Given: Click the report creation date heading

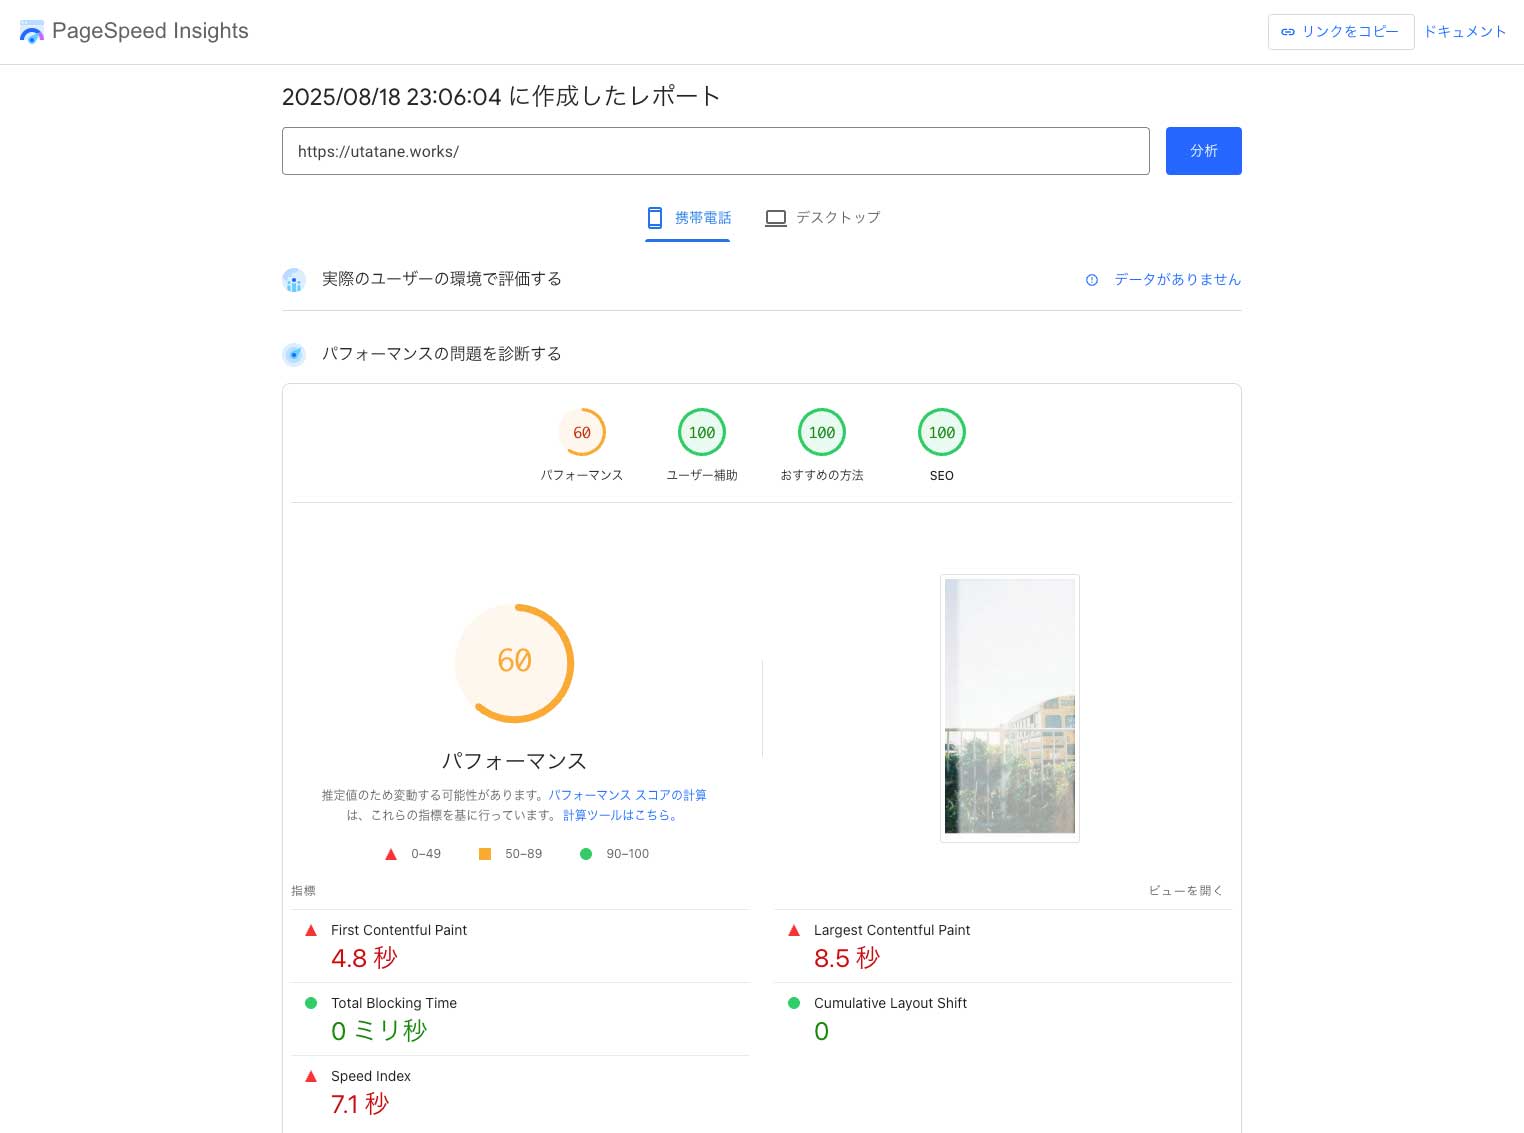Looking at the screenshot, I should (x=501, y=96).
